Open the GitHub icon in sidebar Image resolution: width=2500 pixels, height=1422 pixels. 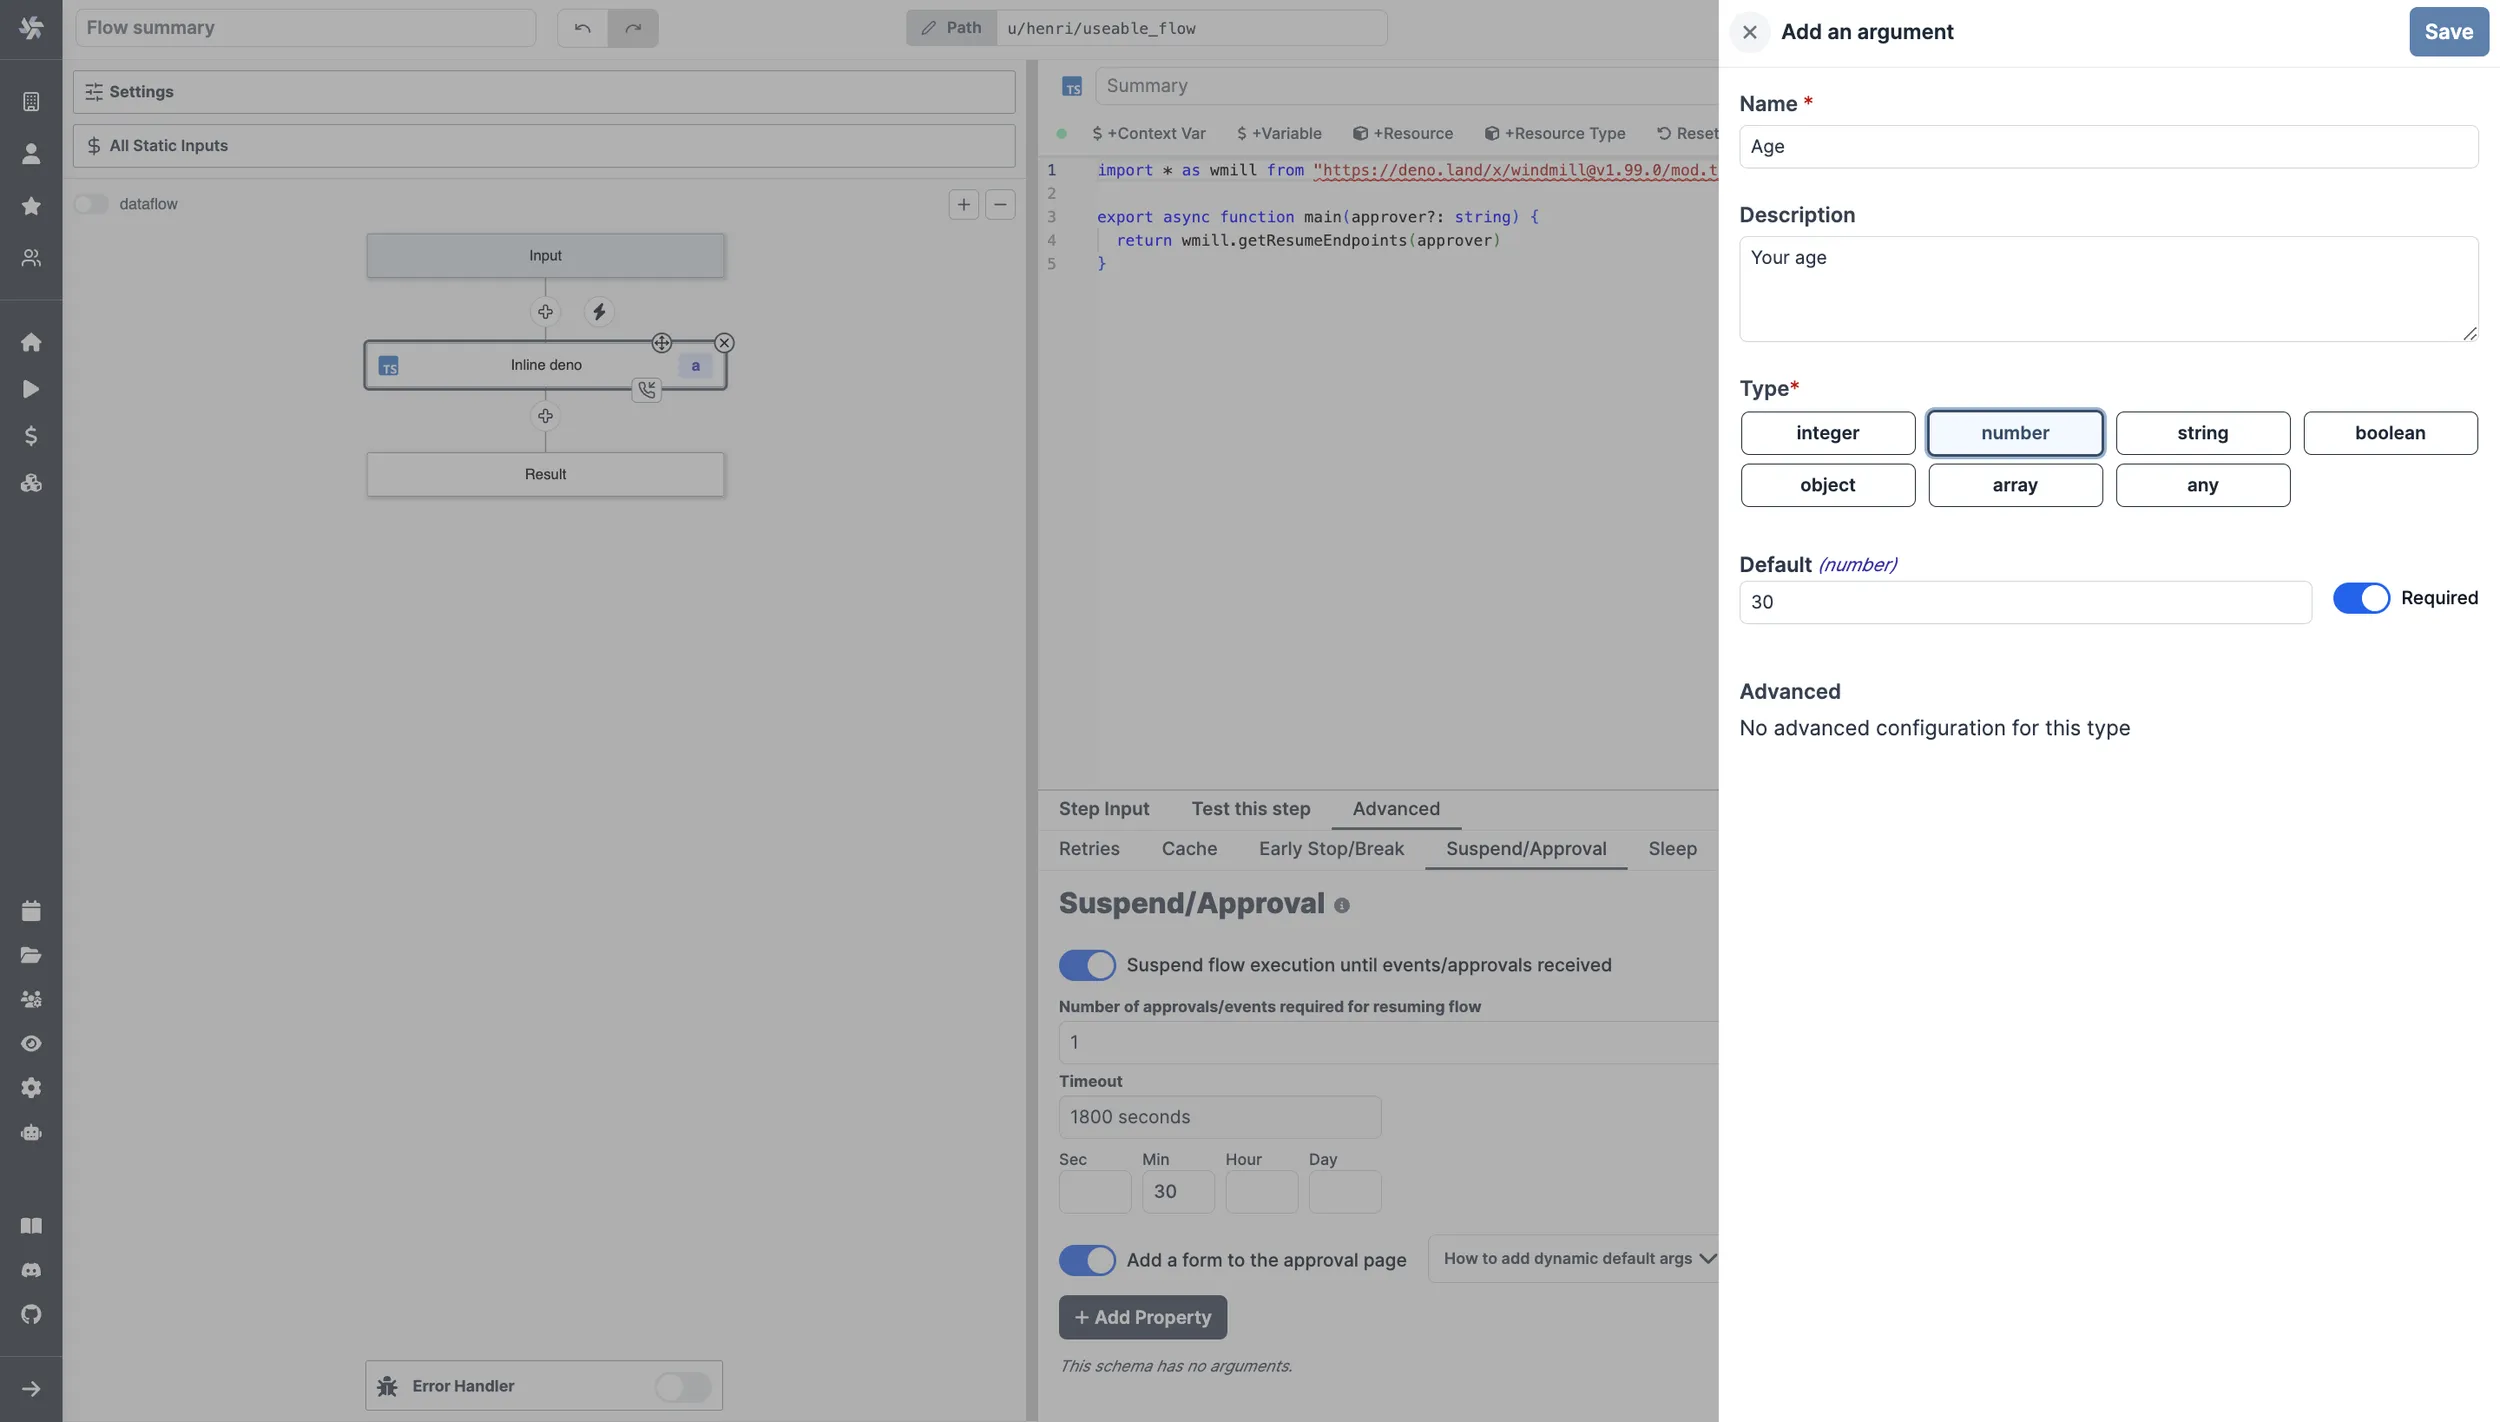click(31, 1314)
